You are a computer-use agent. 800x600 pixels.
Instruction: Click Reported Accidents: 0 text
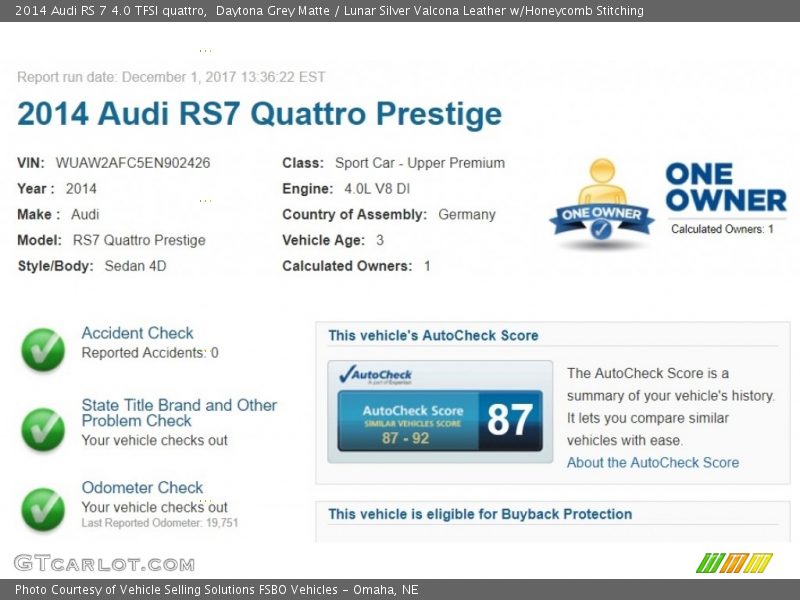point(150,353)
